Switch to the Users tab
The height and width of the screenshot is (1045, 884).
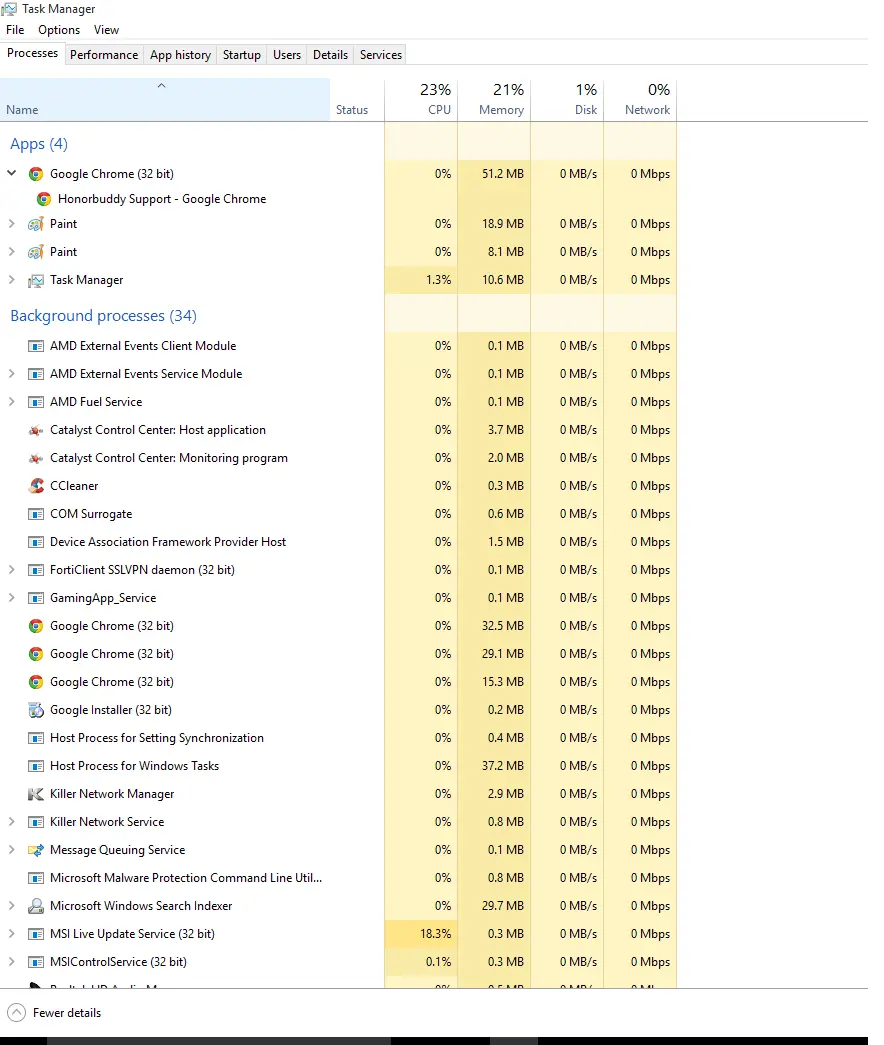pyautogui.click(x=287, y=55)
